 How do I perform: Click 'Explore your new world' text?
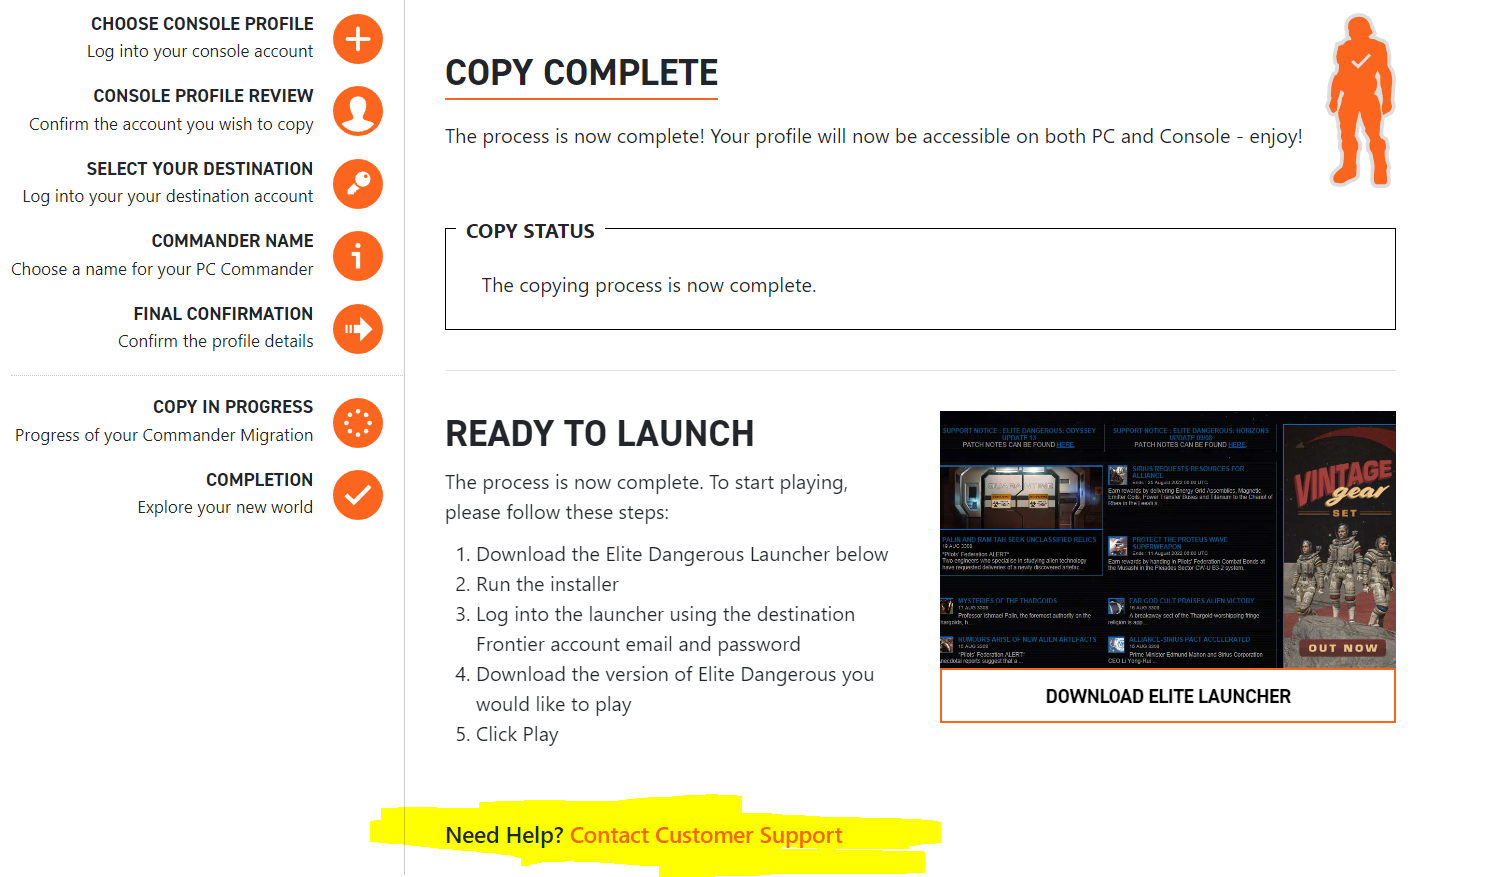[225, 507]
